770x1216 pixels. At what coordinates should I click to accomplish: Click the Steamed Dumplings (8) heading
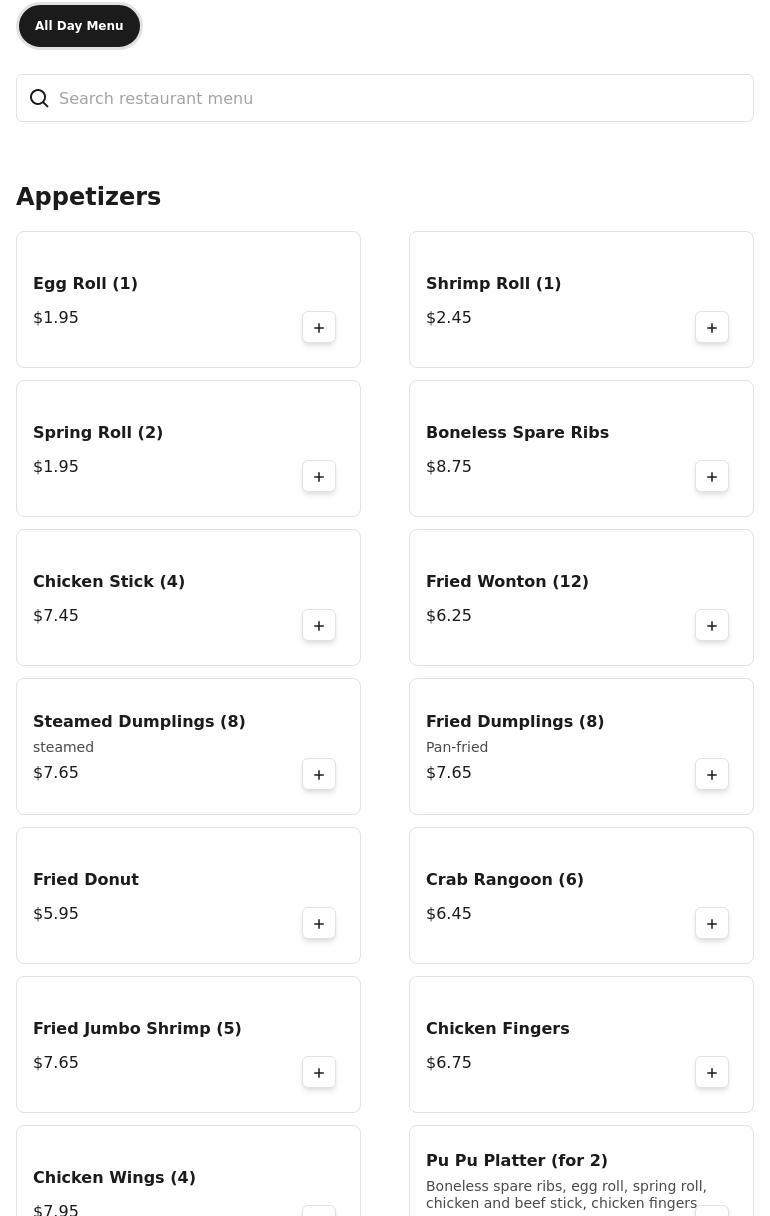tap(139, 721)
